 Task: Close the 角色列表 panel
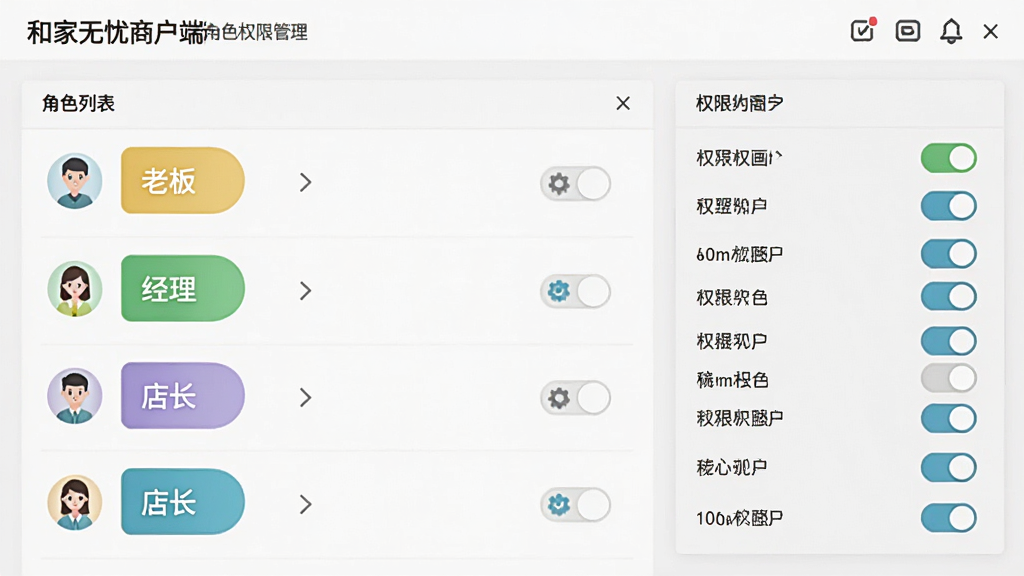point(623,103)
